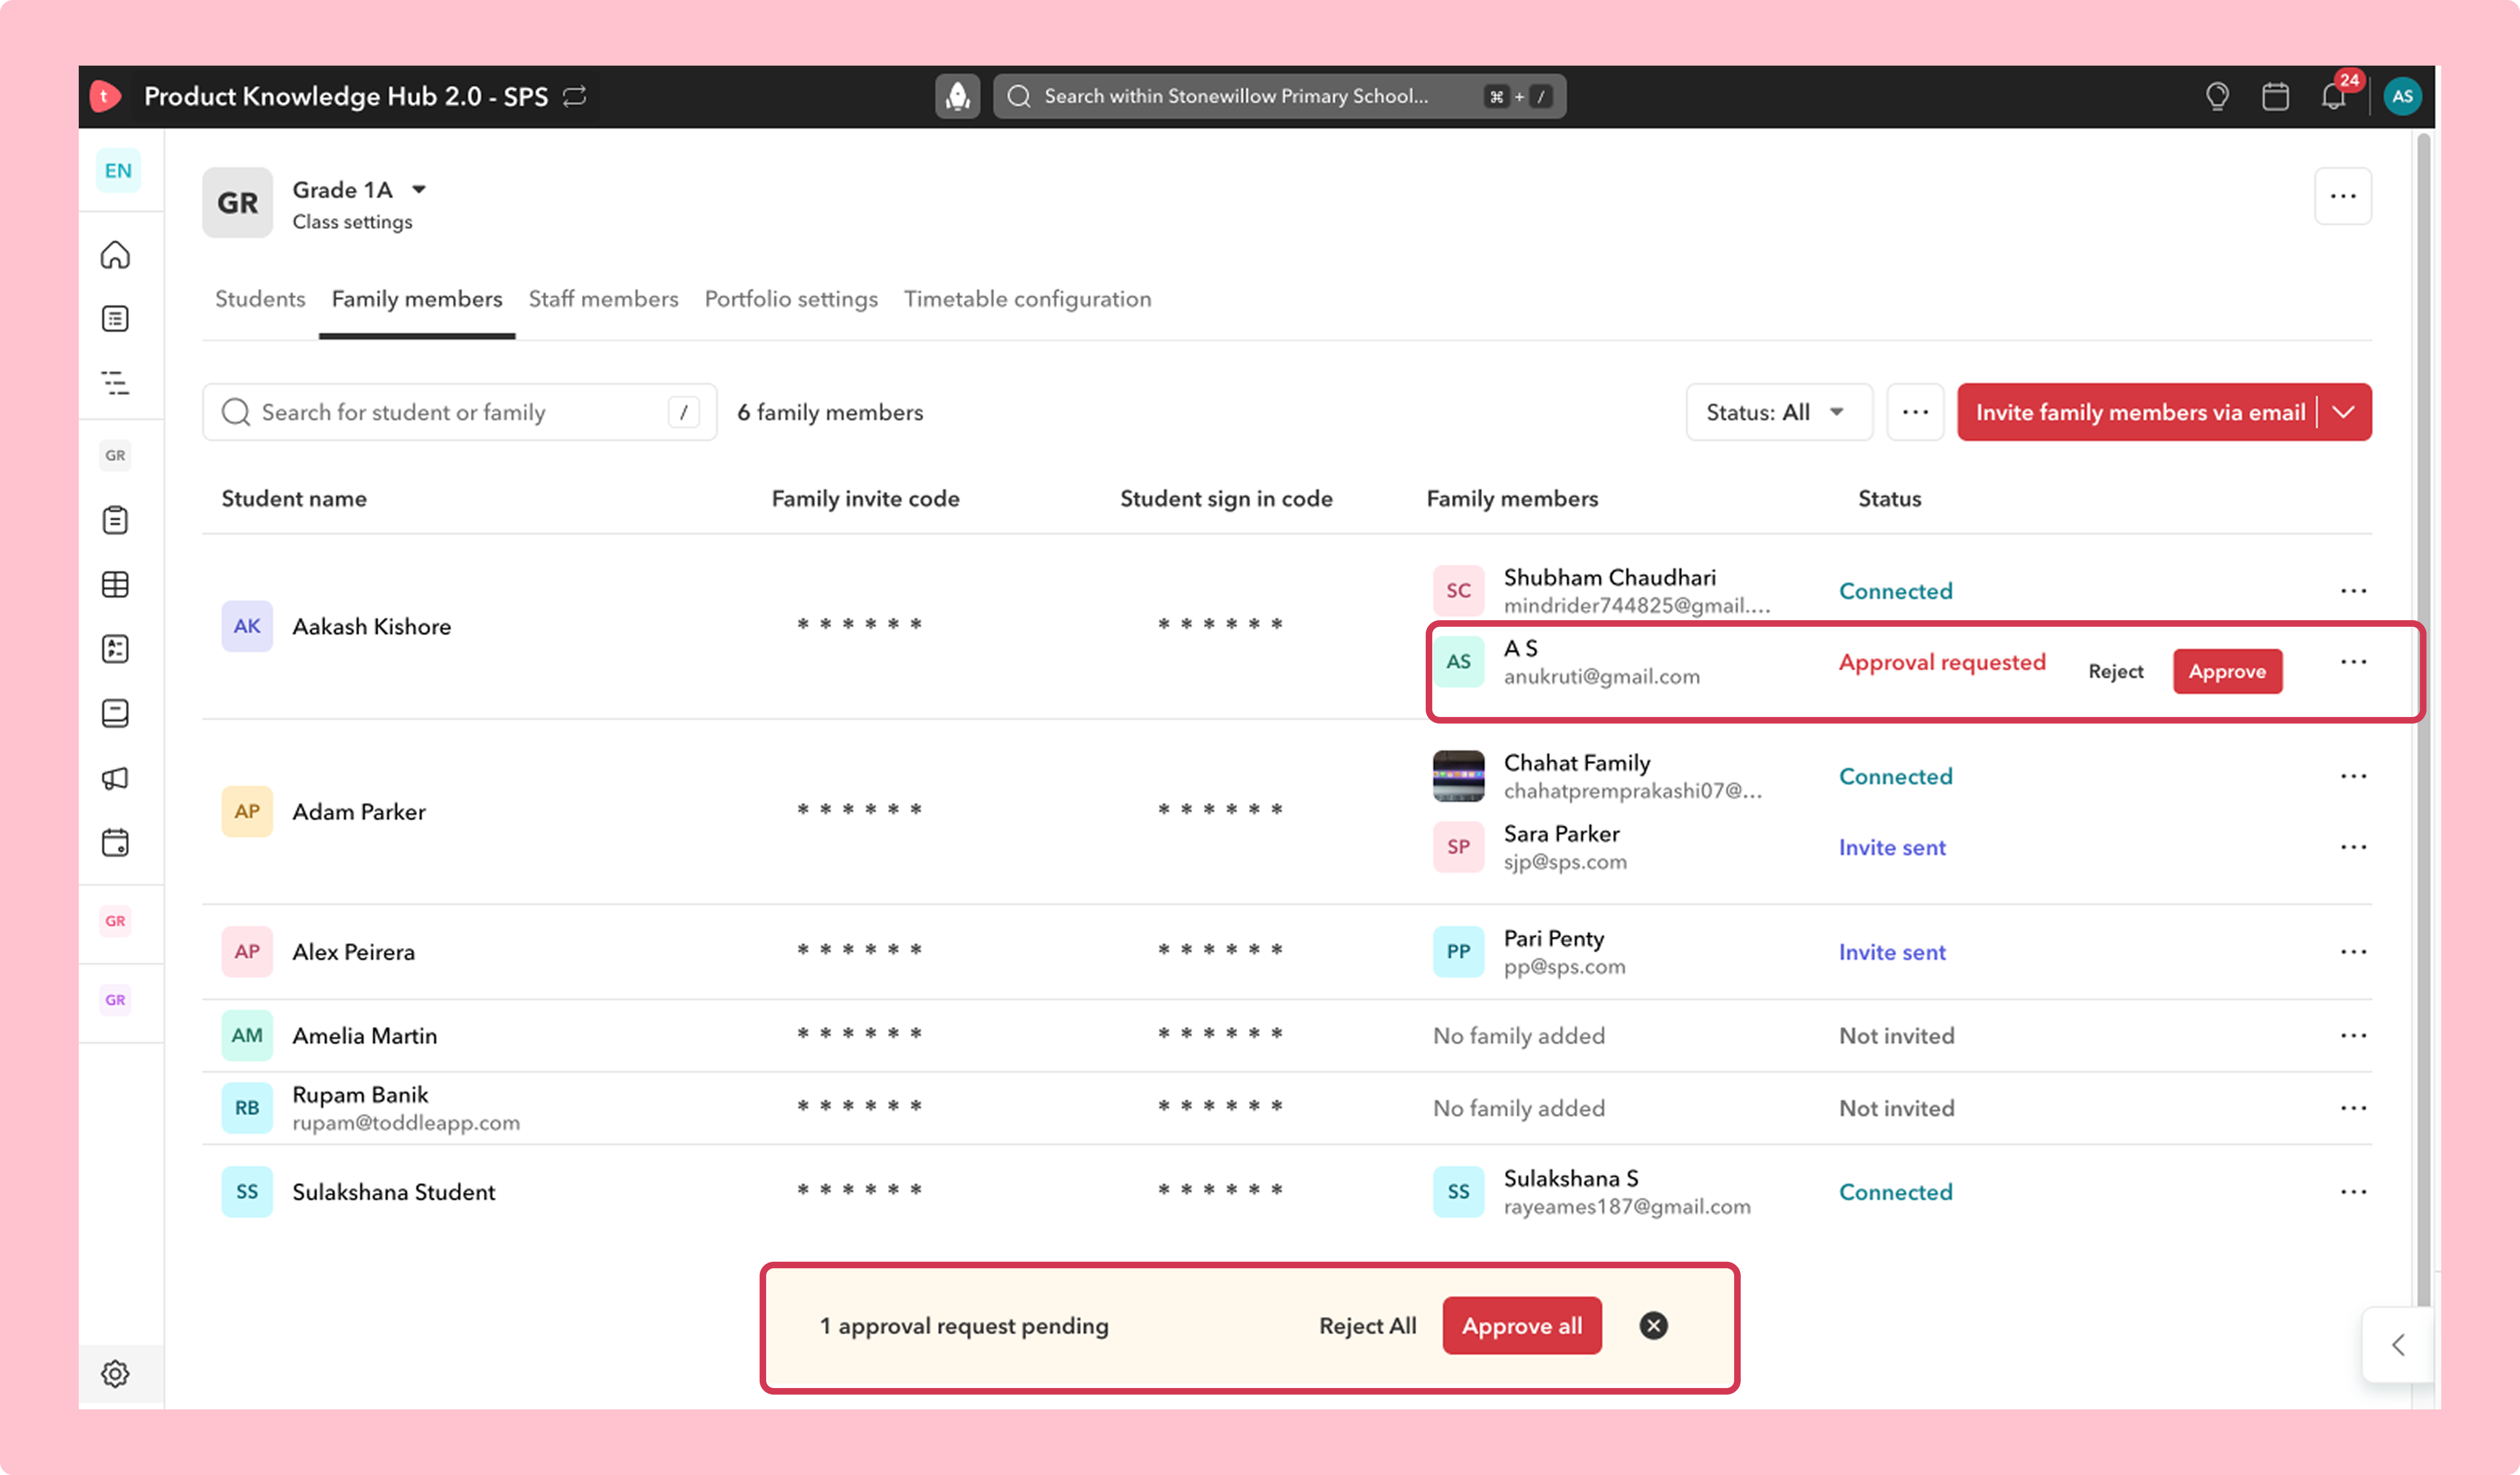
Task: Open more options for Pari Penty
Action: click(2353, 952)
